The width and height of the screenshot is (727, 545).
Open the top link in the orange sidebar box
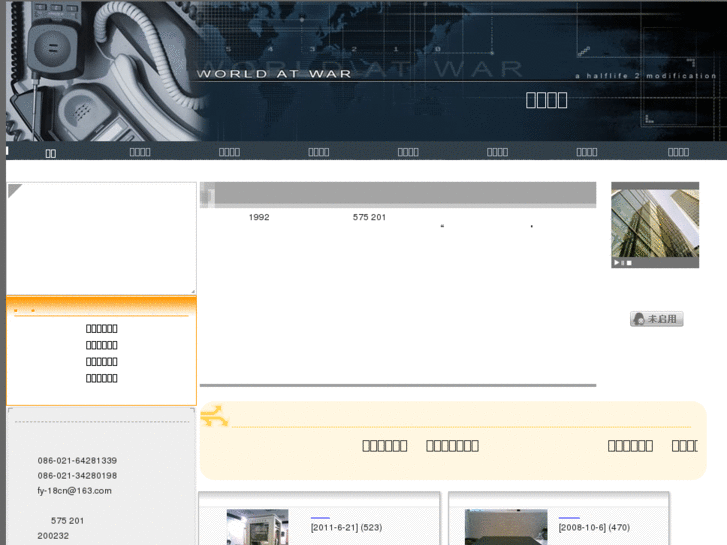(x=102, y=328)
